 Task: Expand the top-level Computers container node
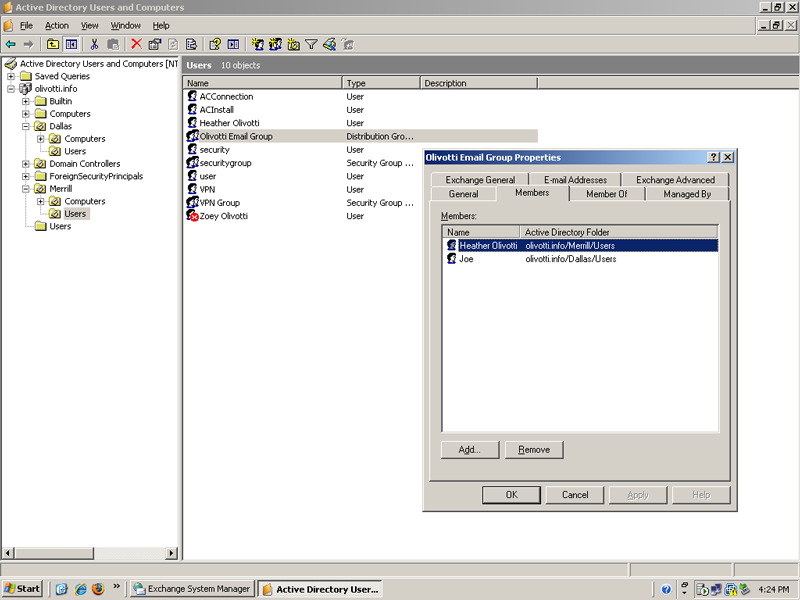pos(26,114)
